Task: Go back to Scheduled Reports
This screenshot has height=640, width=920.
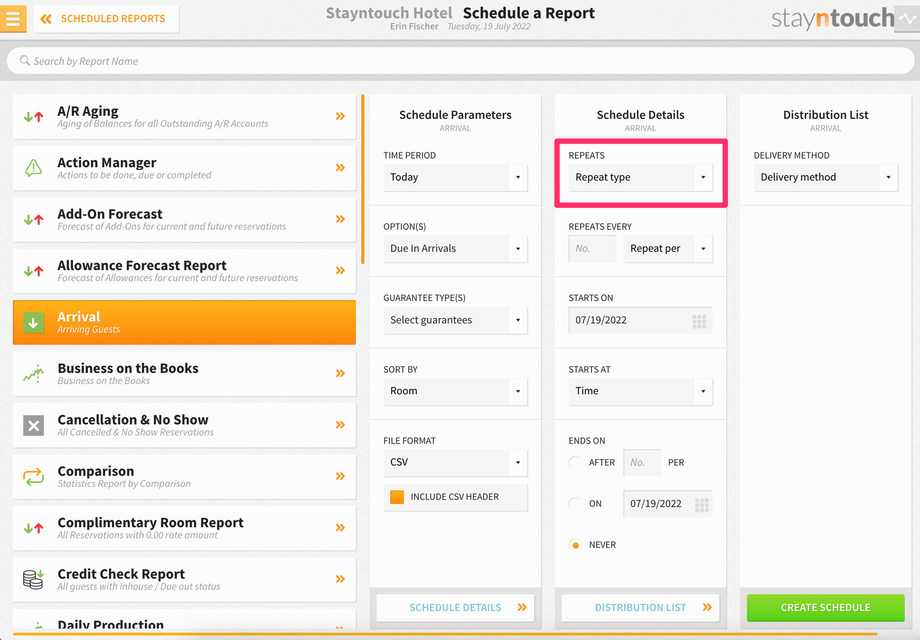Action: point(106,19)
